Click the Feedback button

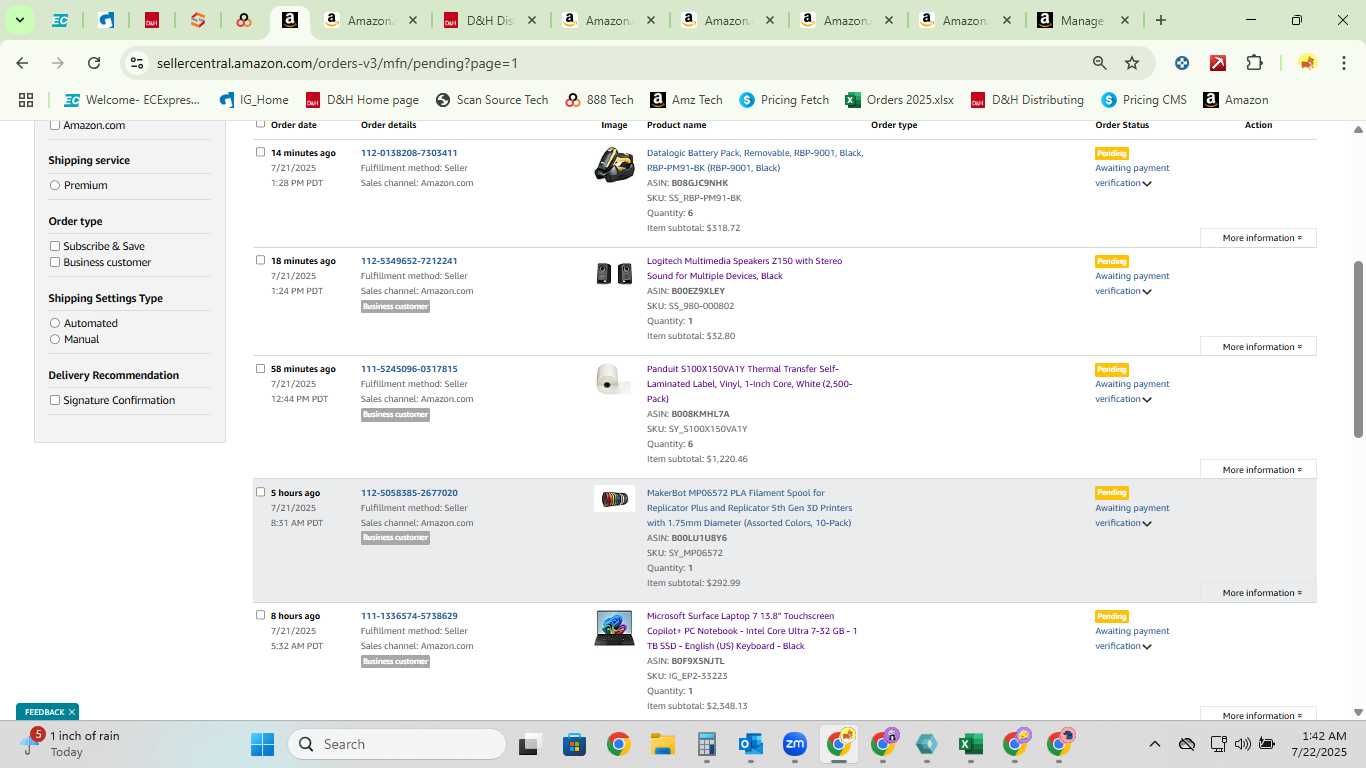point(44,712)
